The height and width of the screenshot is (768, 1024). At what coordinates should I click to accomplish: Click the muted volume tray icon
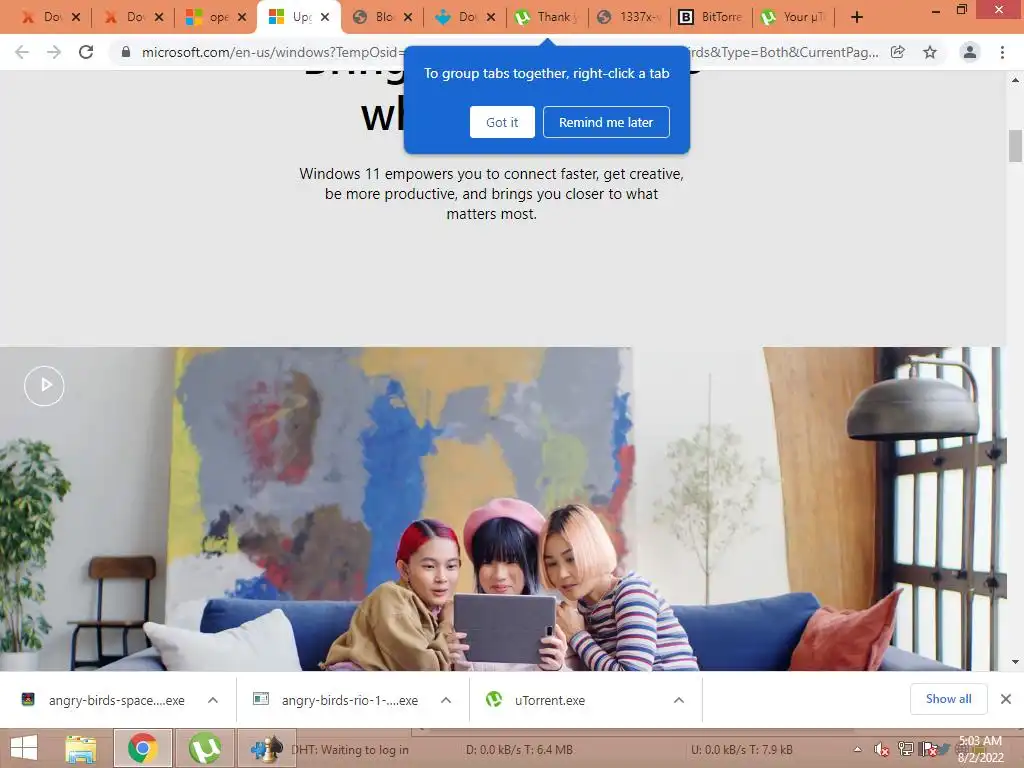[x=882, y=750]
